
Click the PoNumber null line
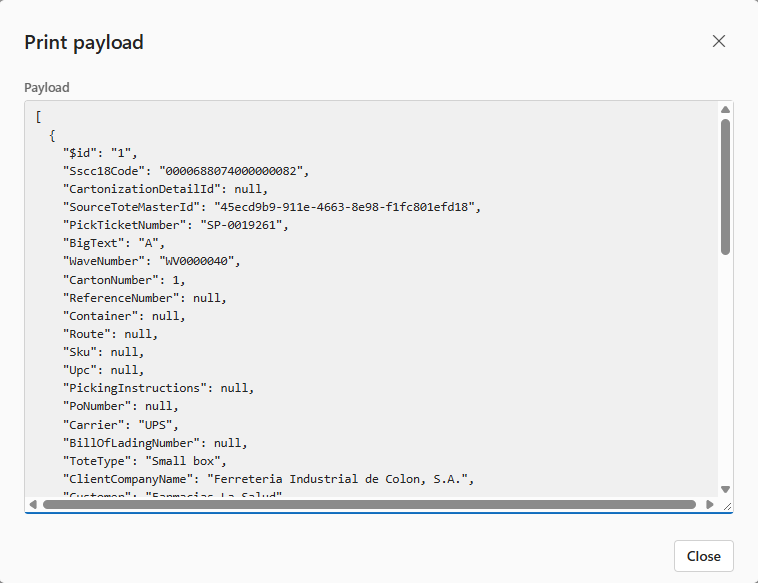click(120, 406)
